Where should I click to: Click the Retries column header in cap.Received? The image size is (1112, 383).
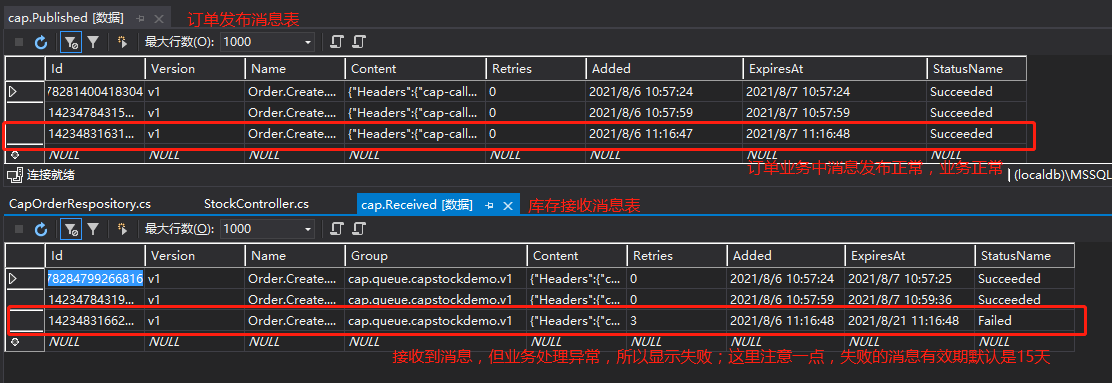(x=677, y=256)
